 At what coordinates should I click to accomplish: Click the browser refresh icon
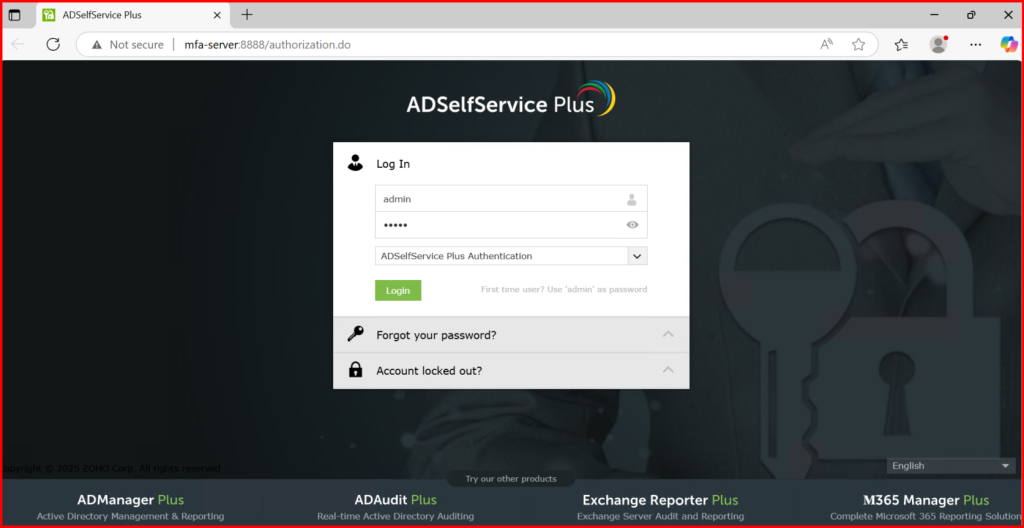coord(53,44)
